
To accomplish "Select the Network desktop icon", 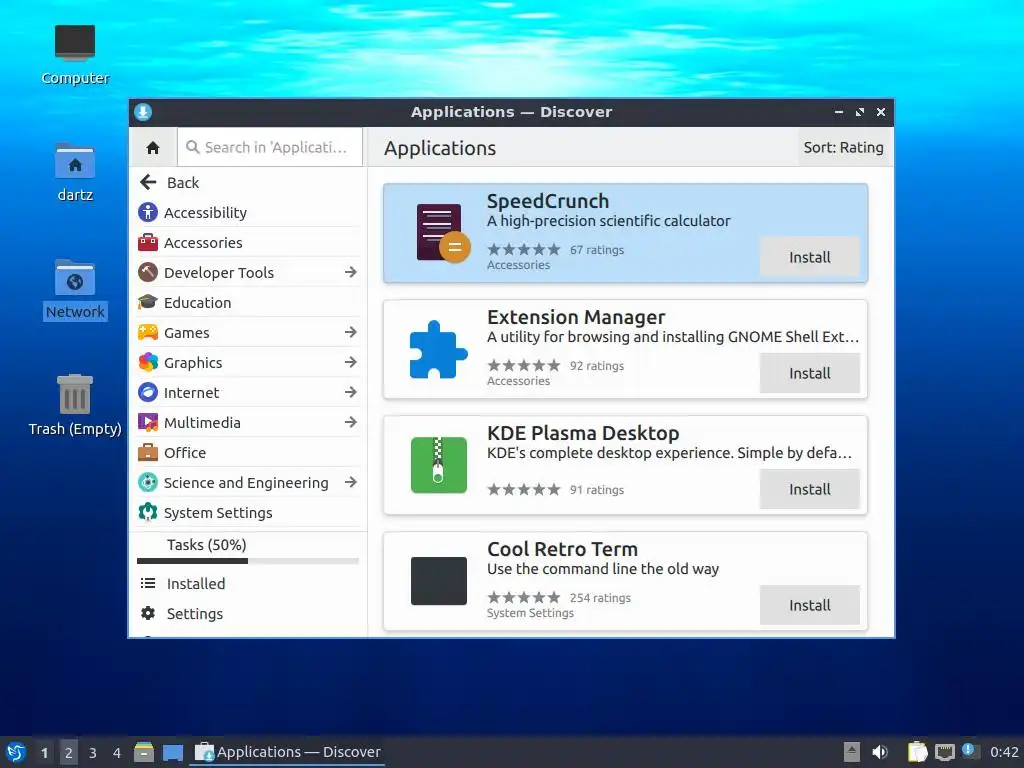I will tap(74, 278).
